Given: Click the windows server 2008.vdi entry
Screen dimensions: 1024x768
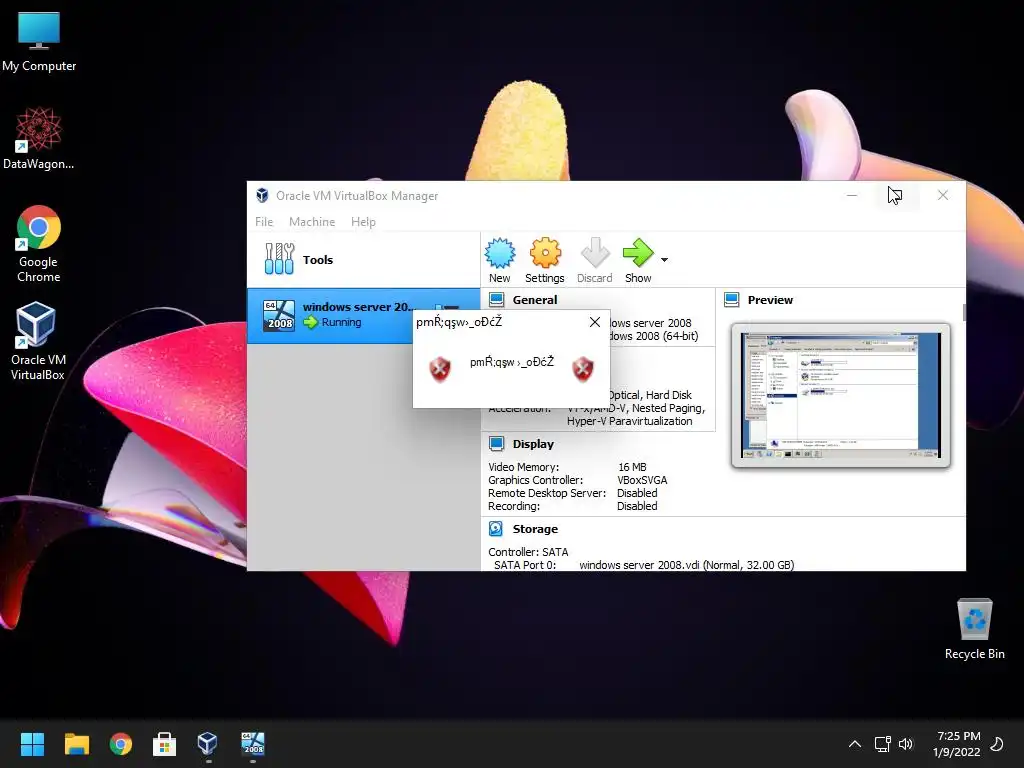Looking at the screenshot, I should (686, 565).
